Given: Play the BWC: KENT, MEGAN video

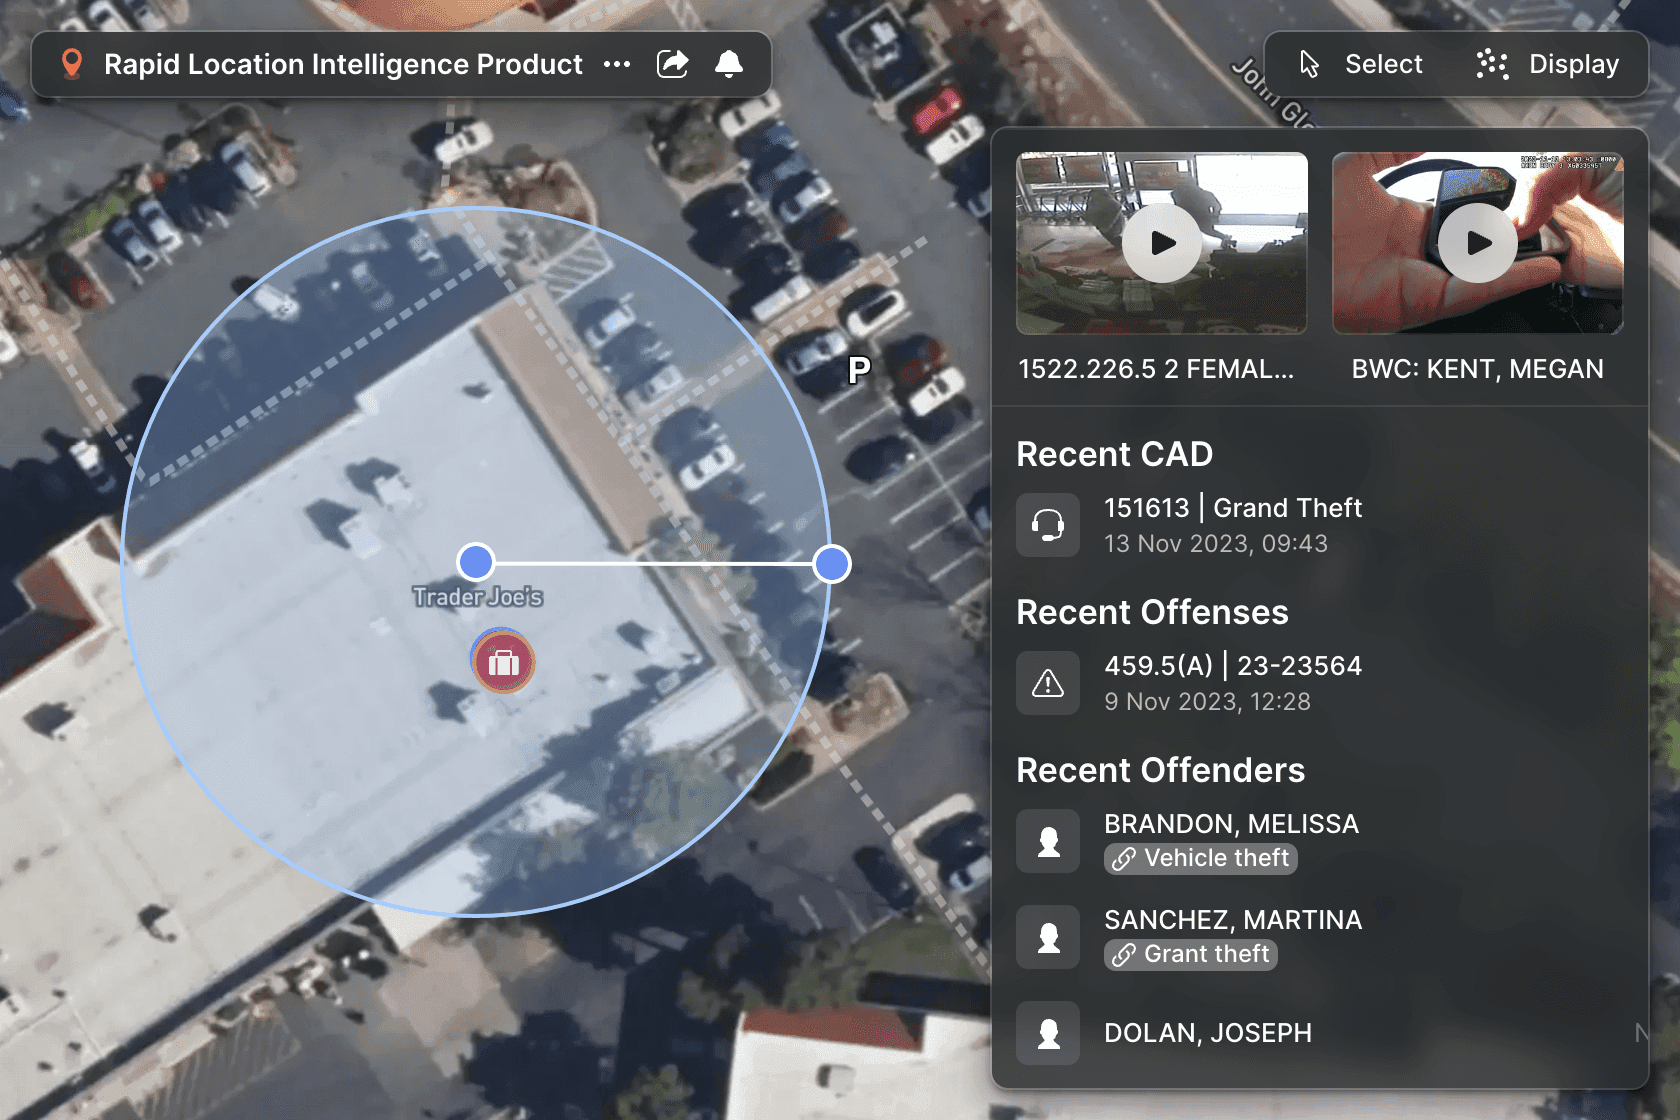Looking at the screenshot, I should click(x=1477, y=243).
